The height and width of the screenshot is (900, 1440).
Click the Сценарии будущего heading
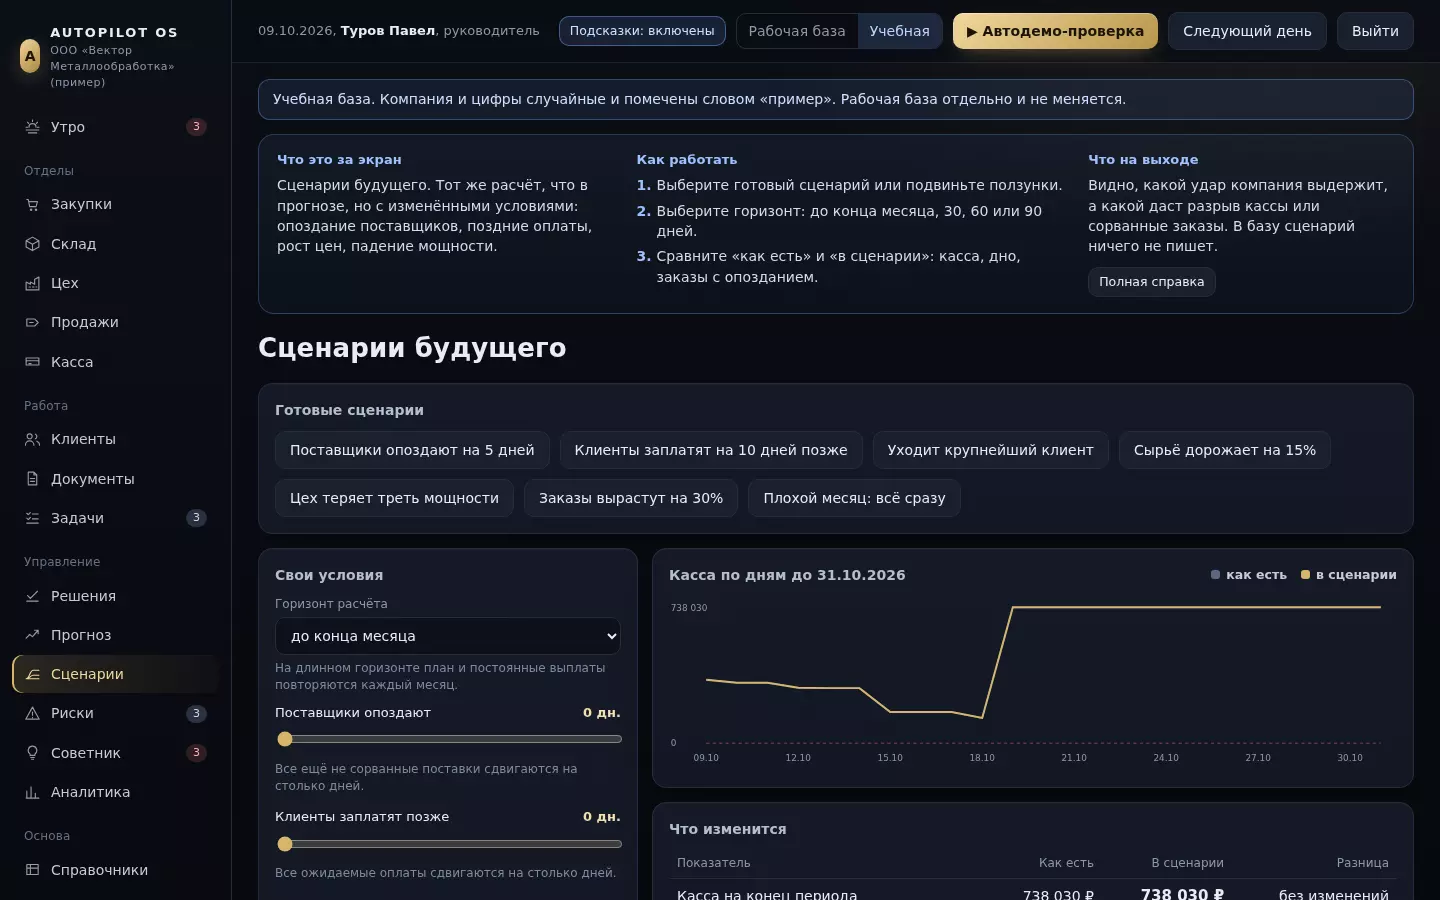pyautogui.click(x=412, y=348)
